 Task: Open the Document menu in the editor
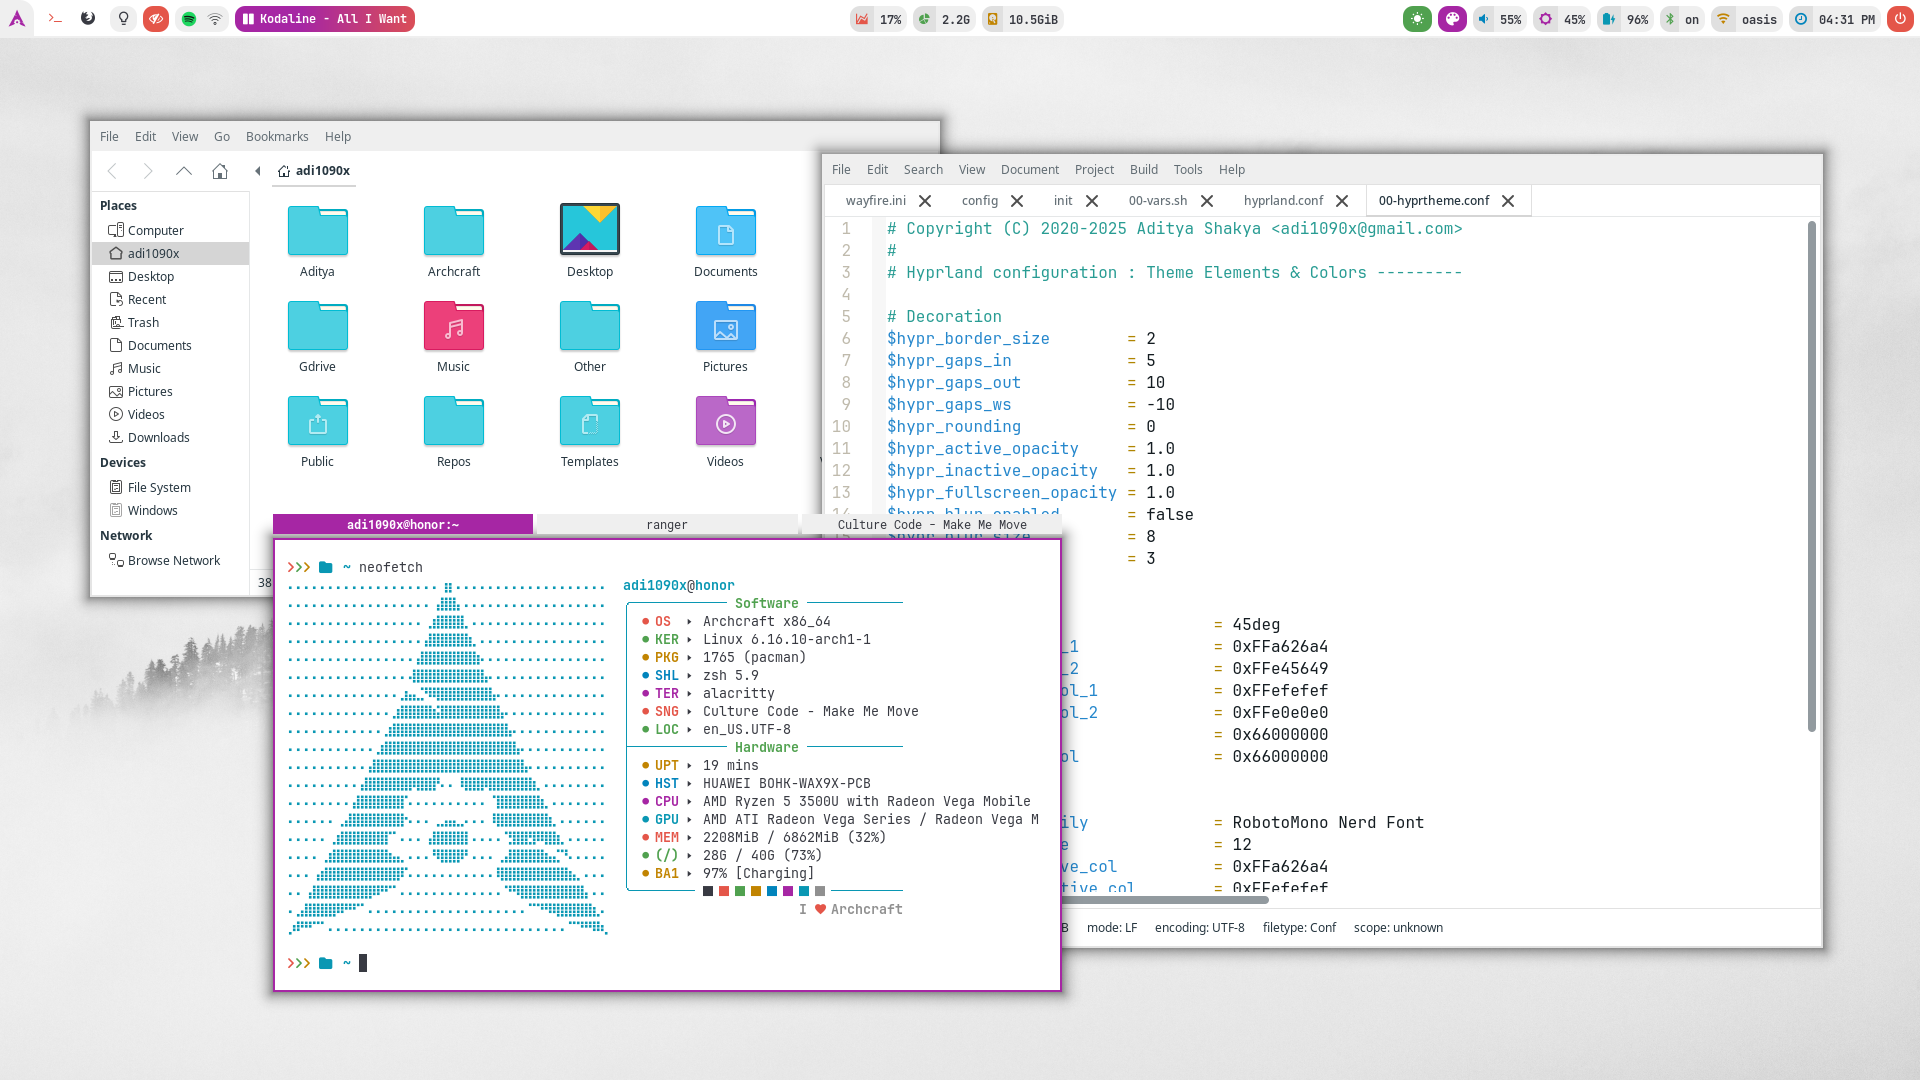1029,170
